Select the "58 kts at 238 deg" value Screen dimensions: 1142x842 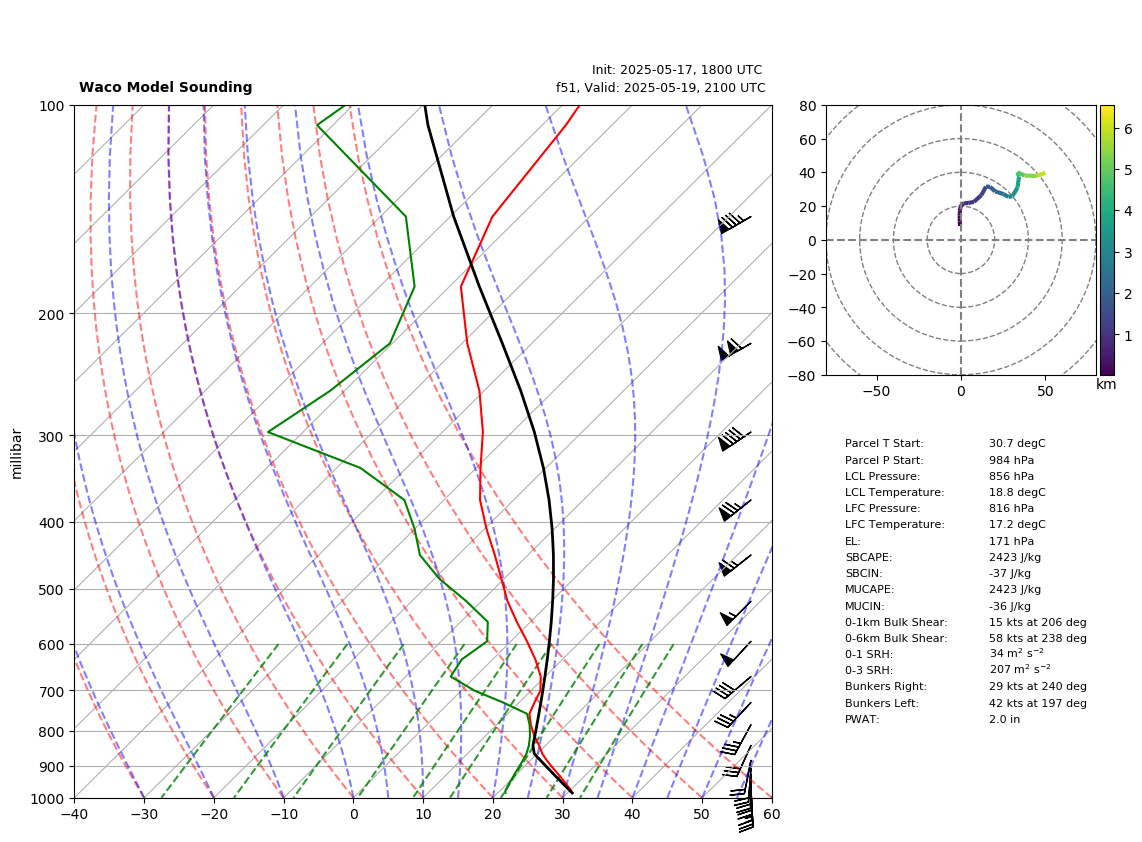coord(1038,638)
